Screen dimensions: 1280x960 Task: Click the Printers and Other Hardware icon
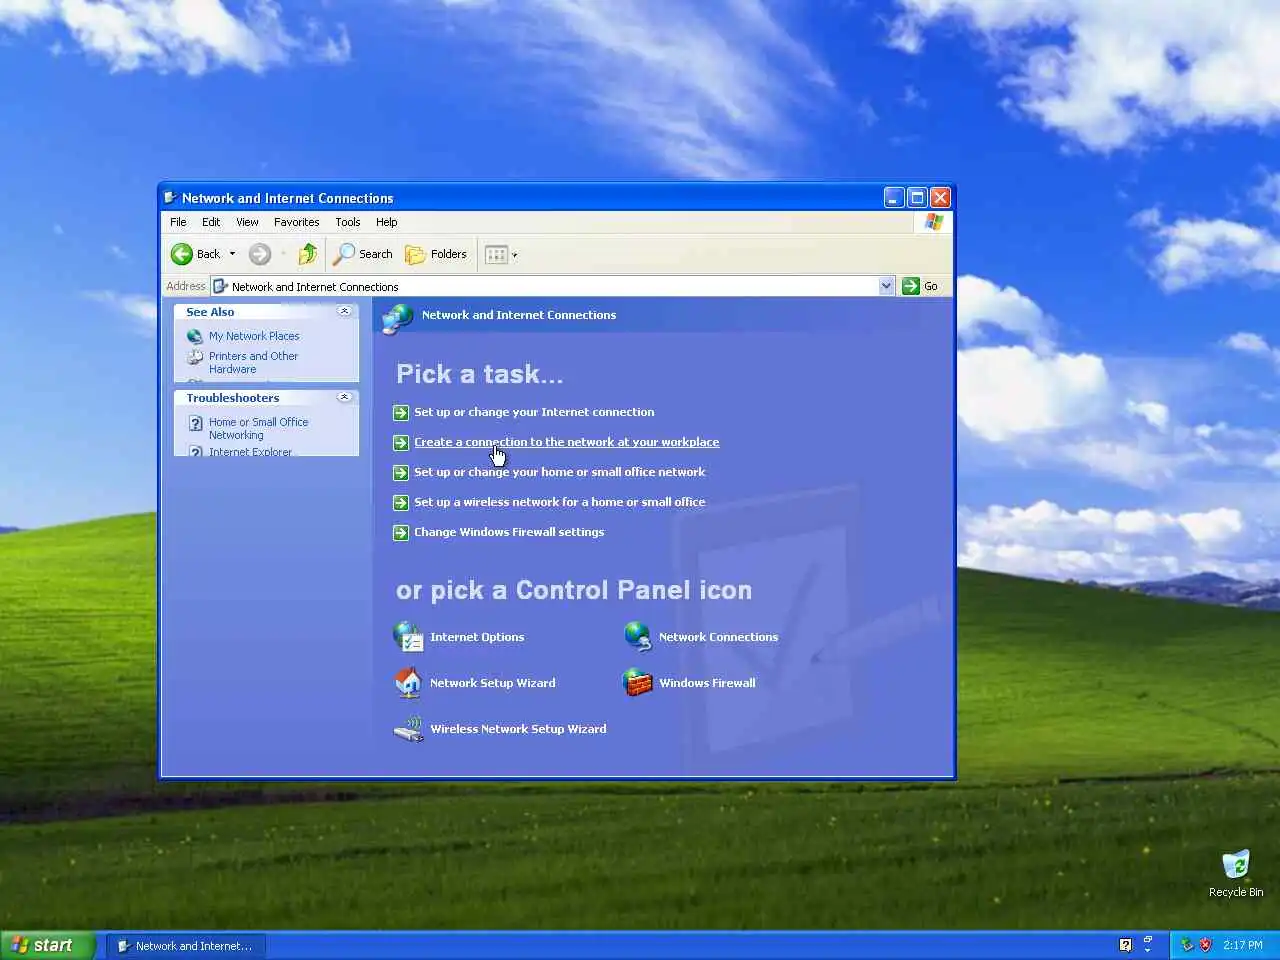pyautogui.click(x=195, y=357)
